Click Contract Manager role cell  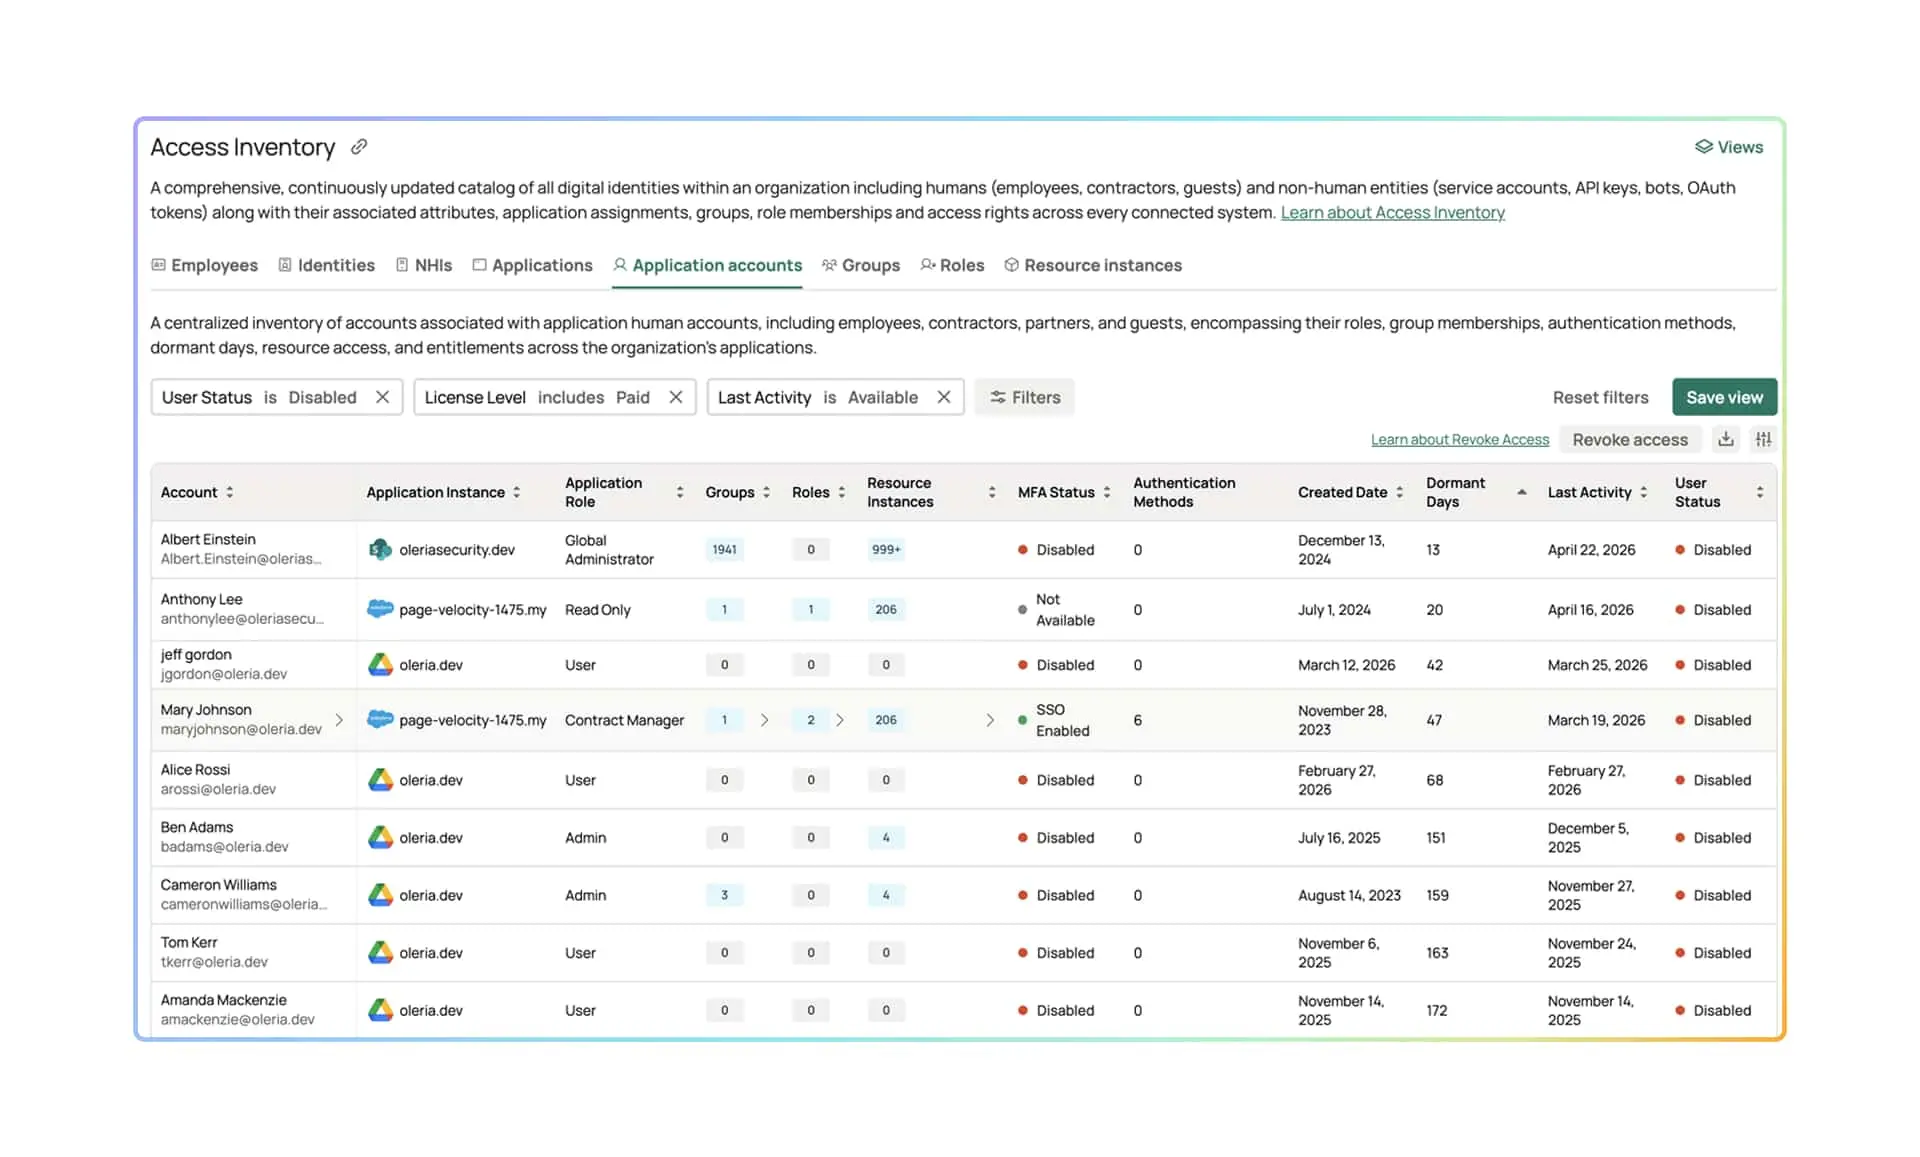(624, 720)
